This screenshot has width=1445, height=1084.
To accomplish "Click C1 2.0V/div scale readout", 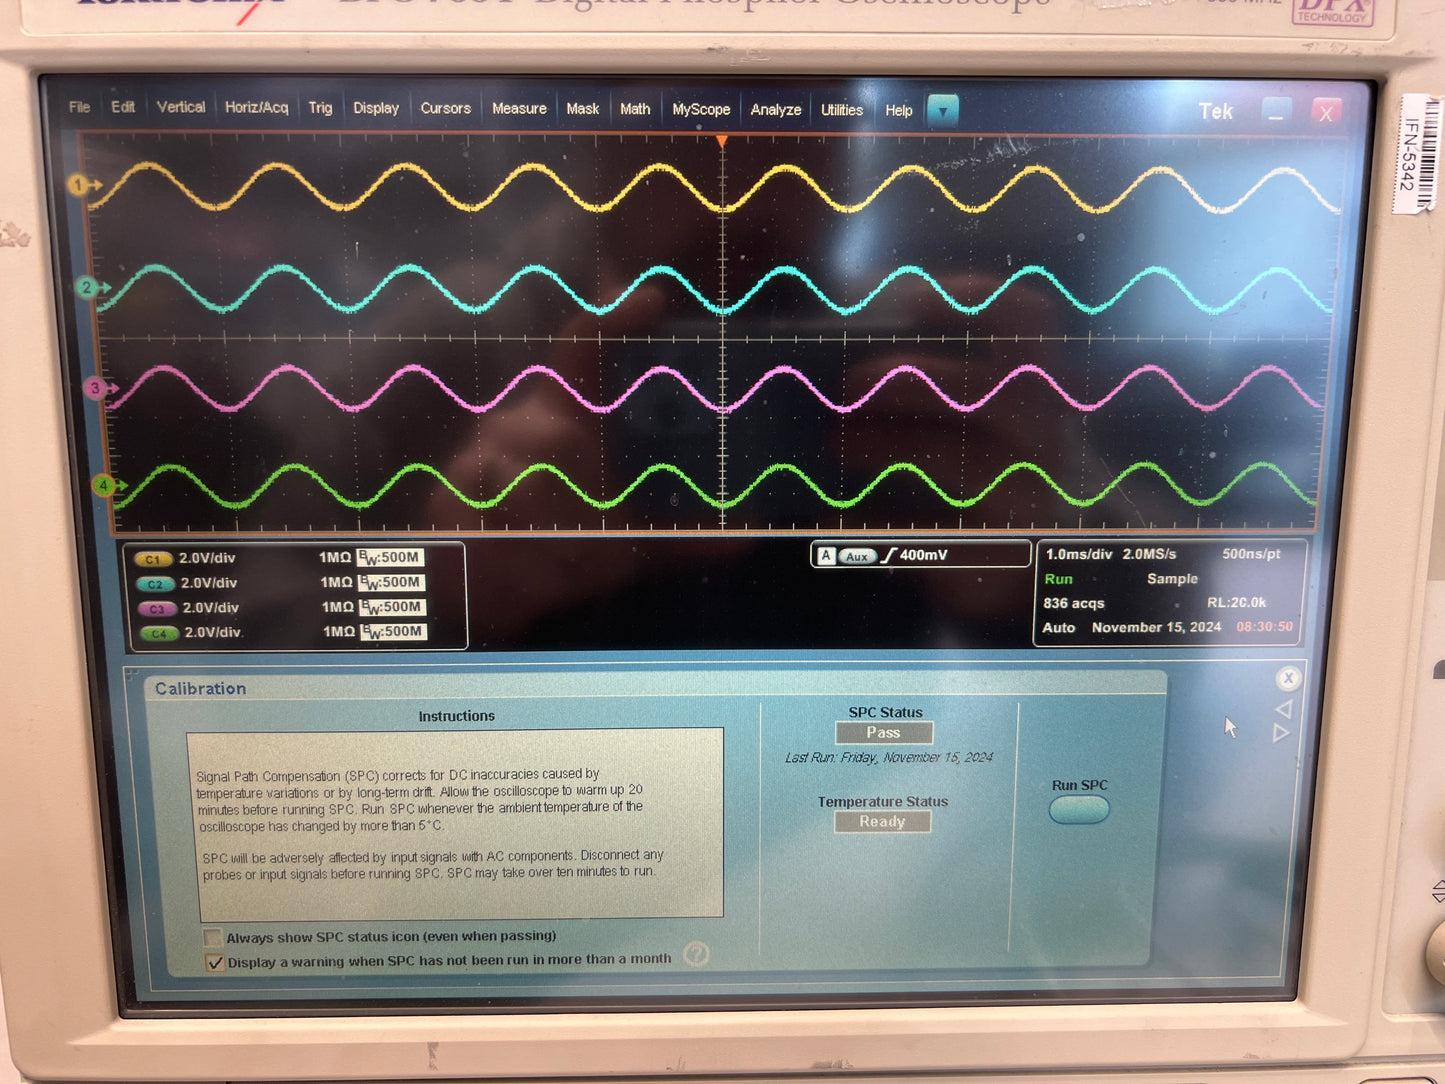I will pos(207,558).
